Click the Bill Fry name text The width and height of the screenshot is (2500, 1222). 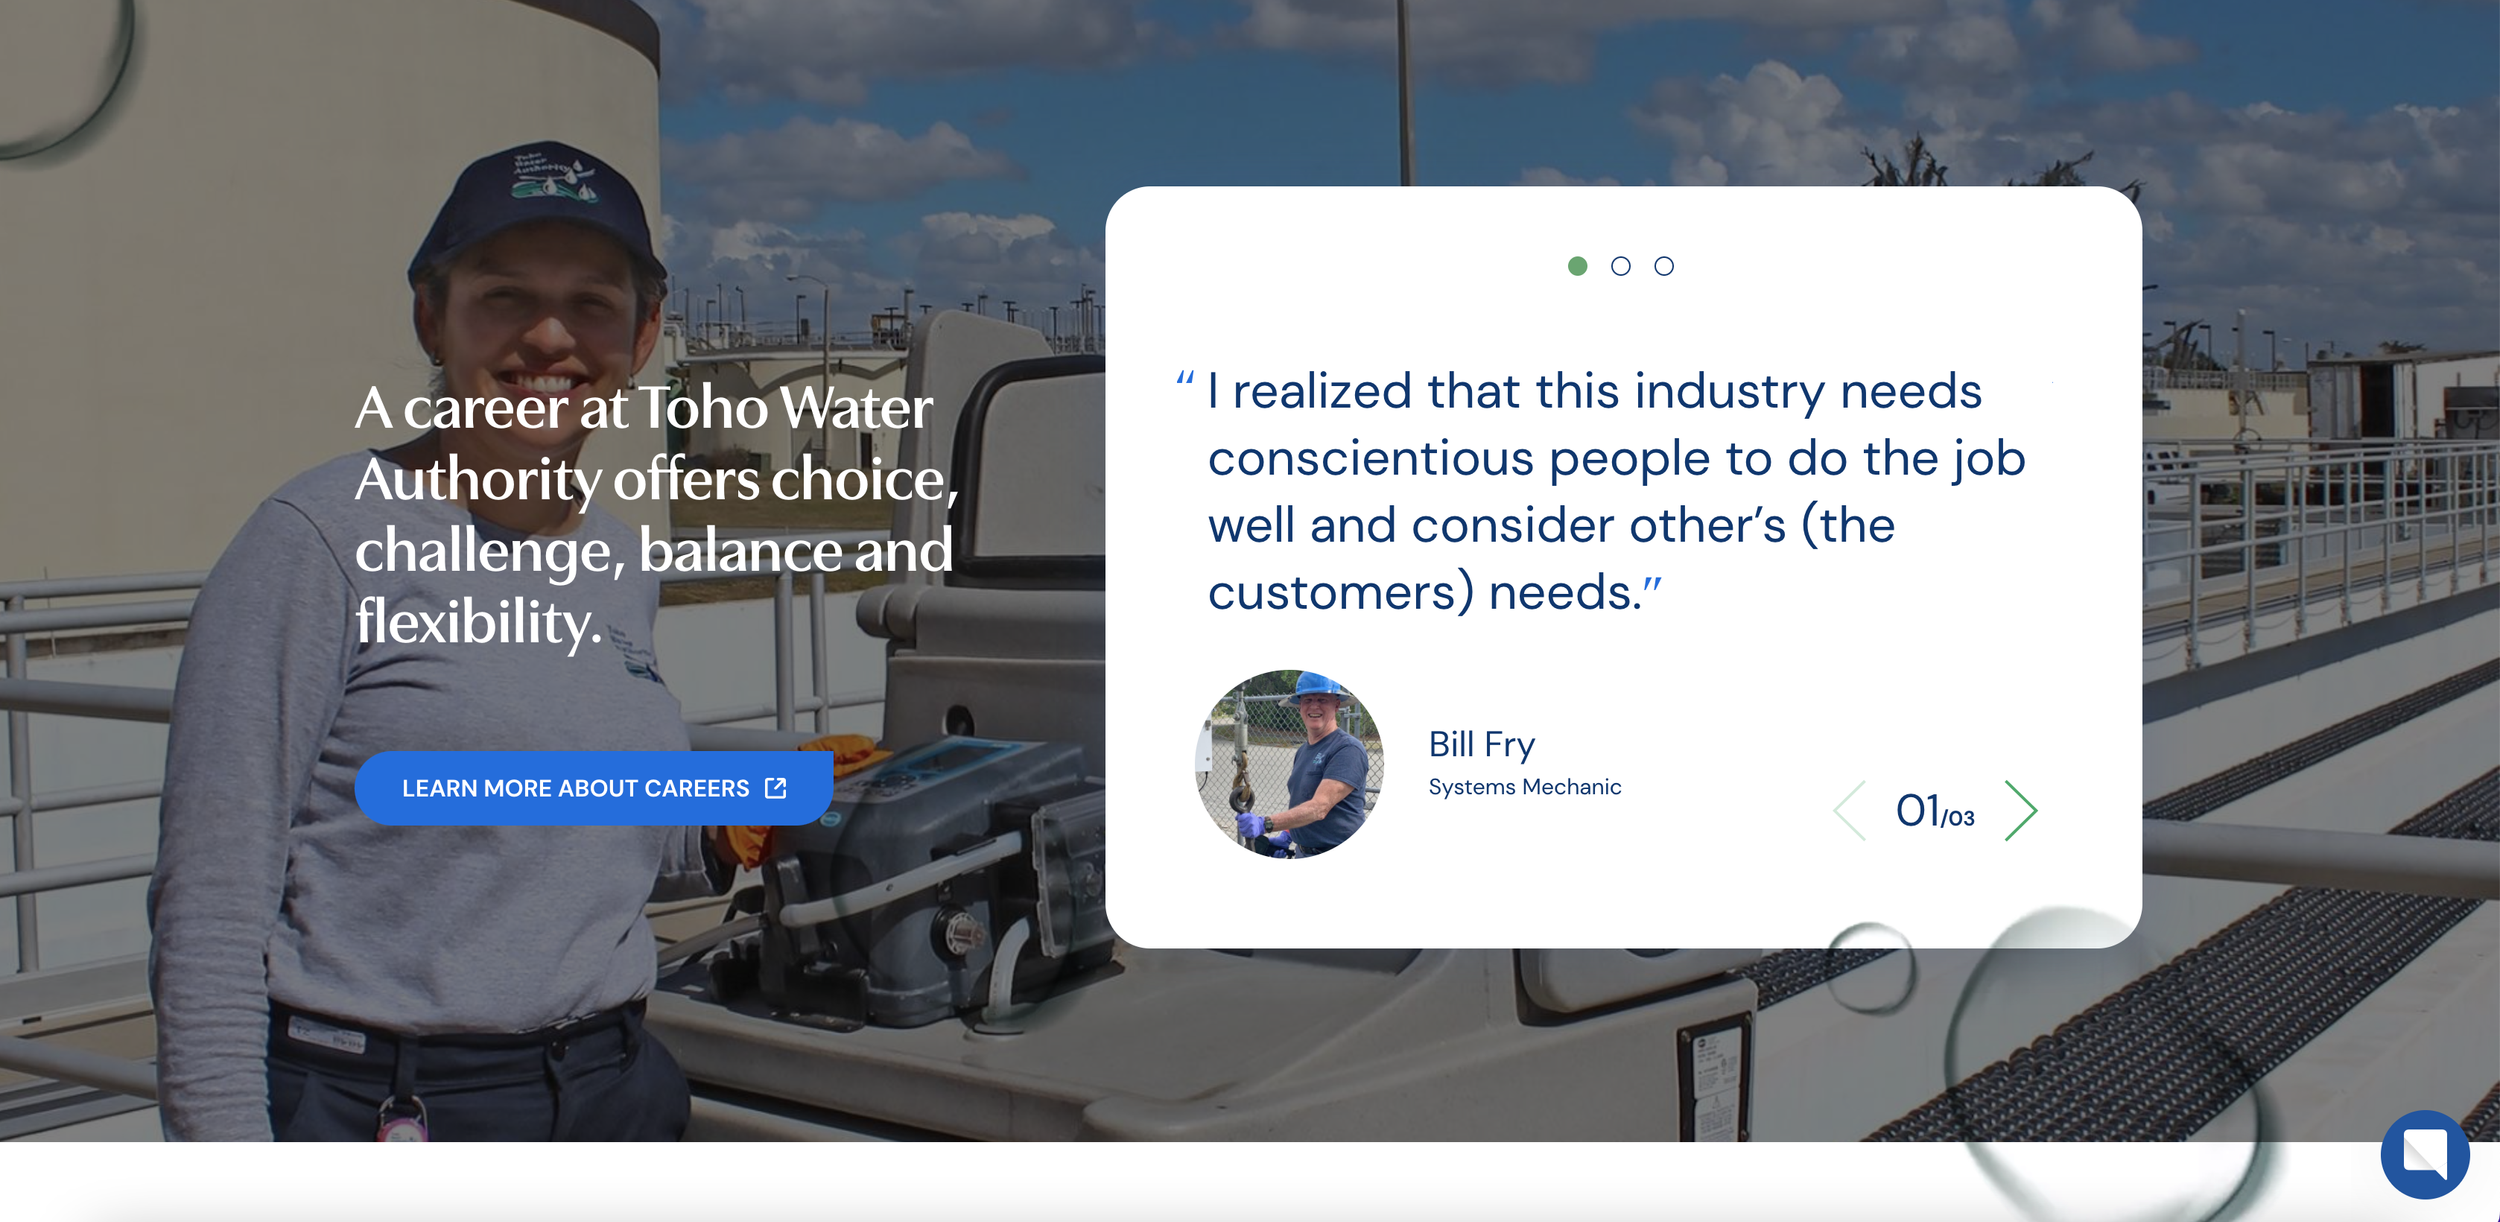pyautogui.click(x=1481, y=746)
